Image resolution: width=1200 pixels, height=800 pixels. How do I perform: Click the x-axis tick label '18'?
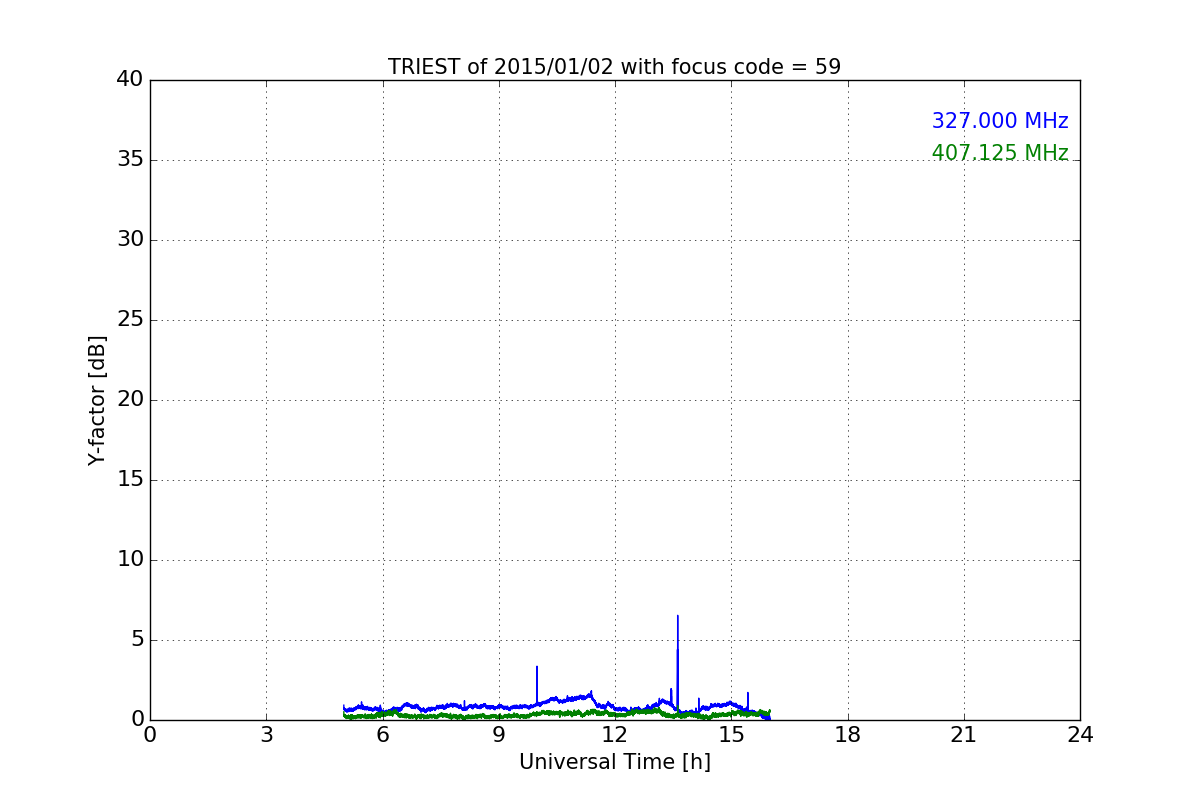[848, 735]
